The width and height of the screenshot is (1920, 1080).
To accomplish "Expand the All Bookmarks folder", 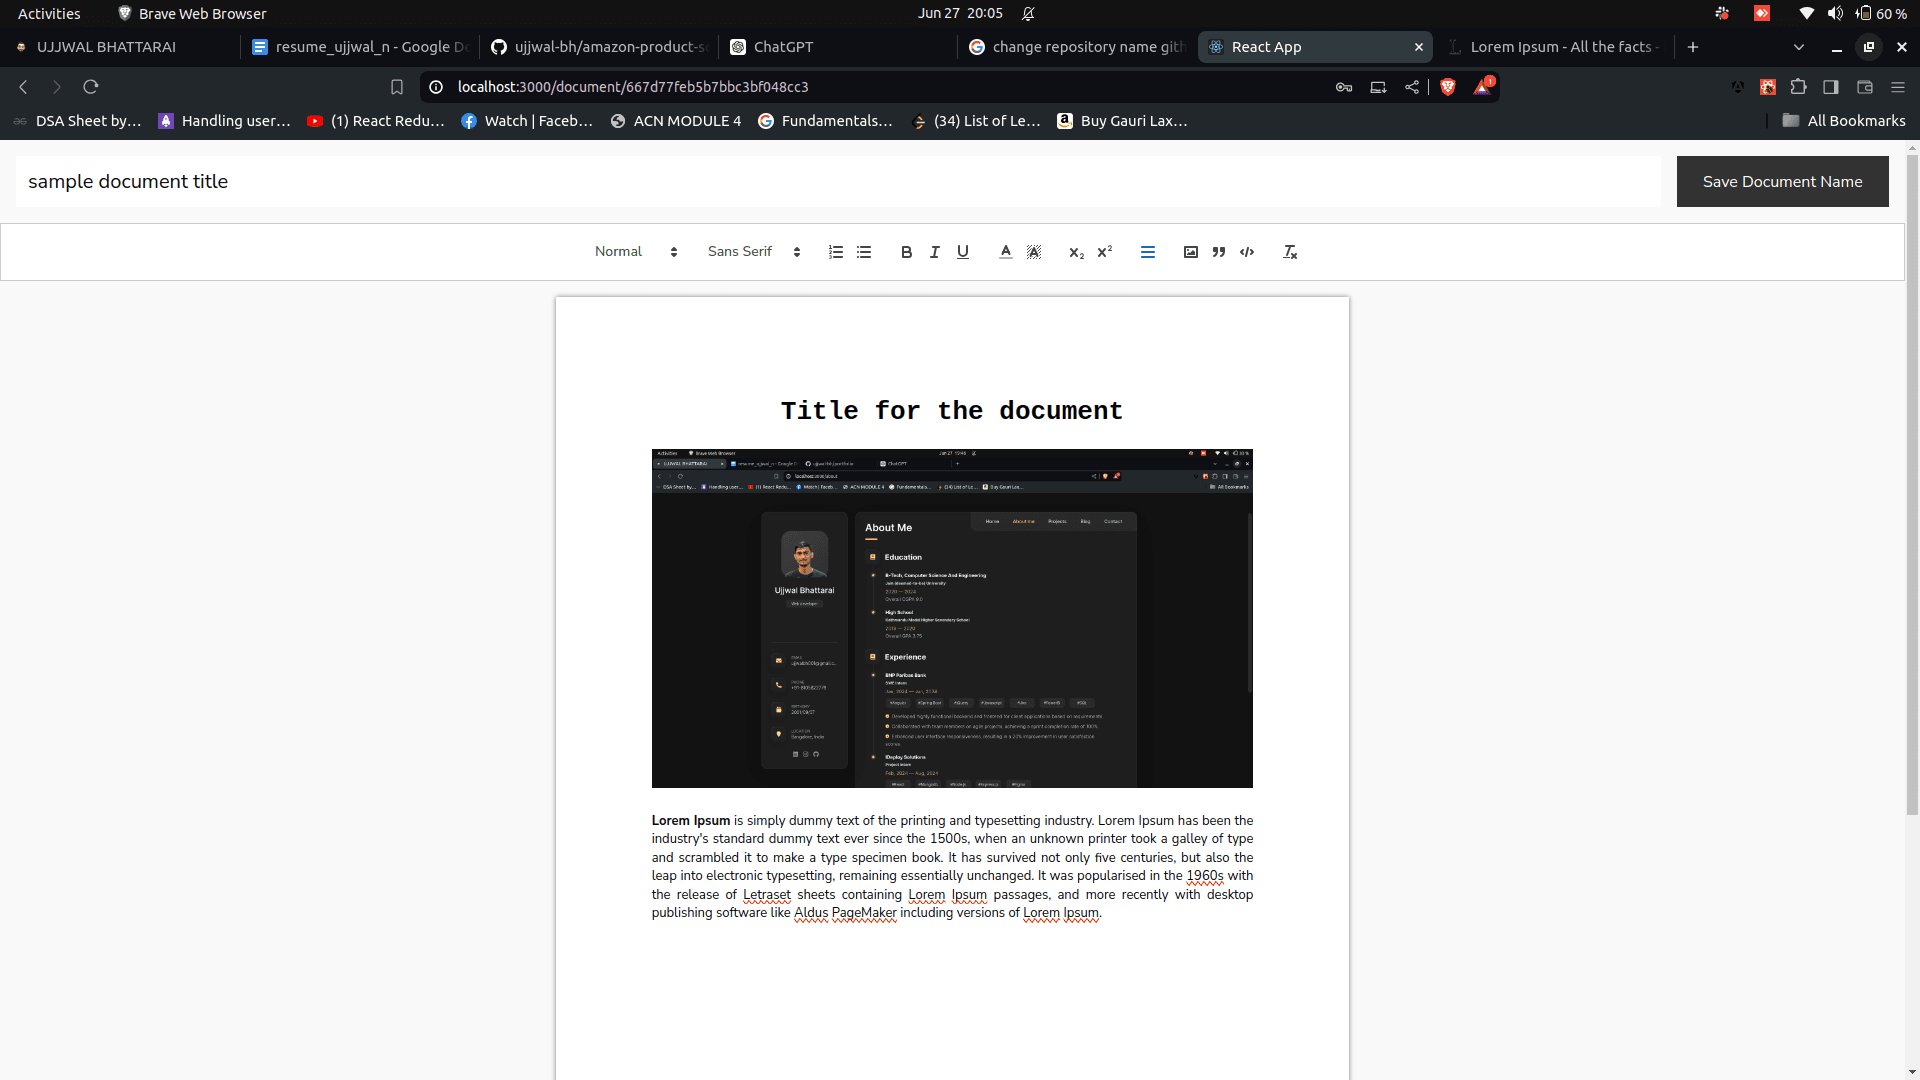I will [x=1844, y=121].
